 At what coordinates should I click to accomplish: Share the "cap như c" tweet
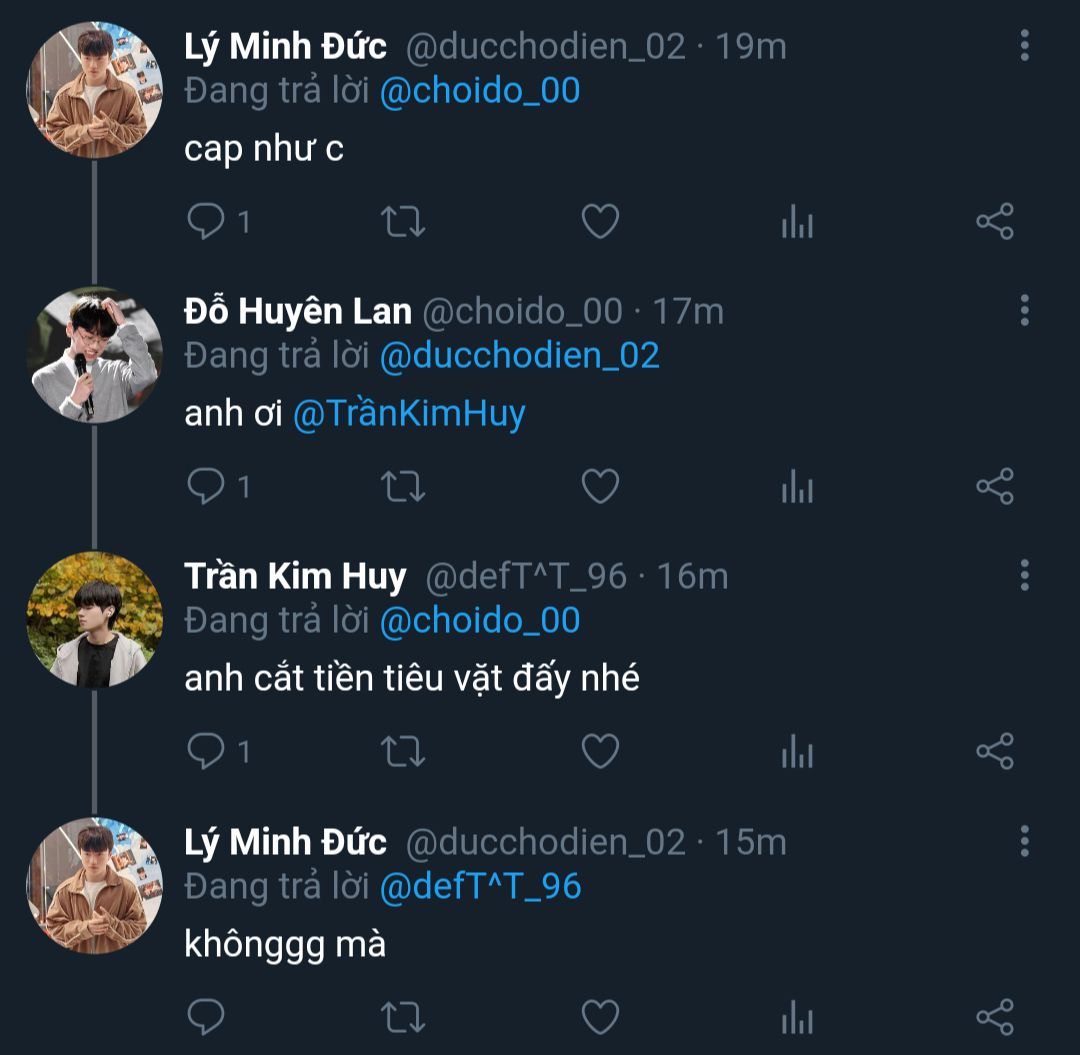click(x=995, y=221)
